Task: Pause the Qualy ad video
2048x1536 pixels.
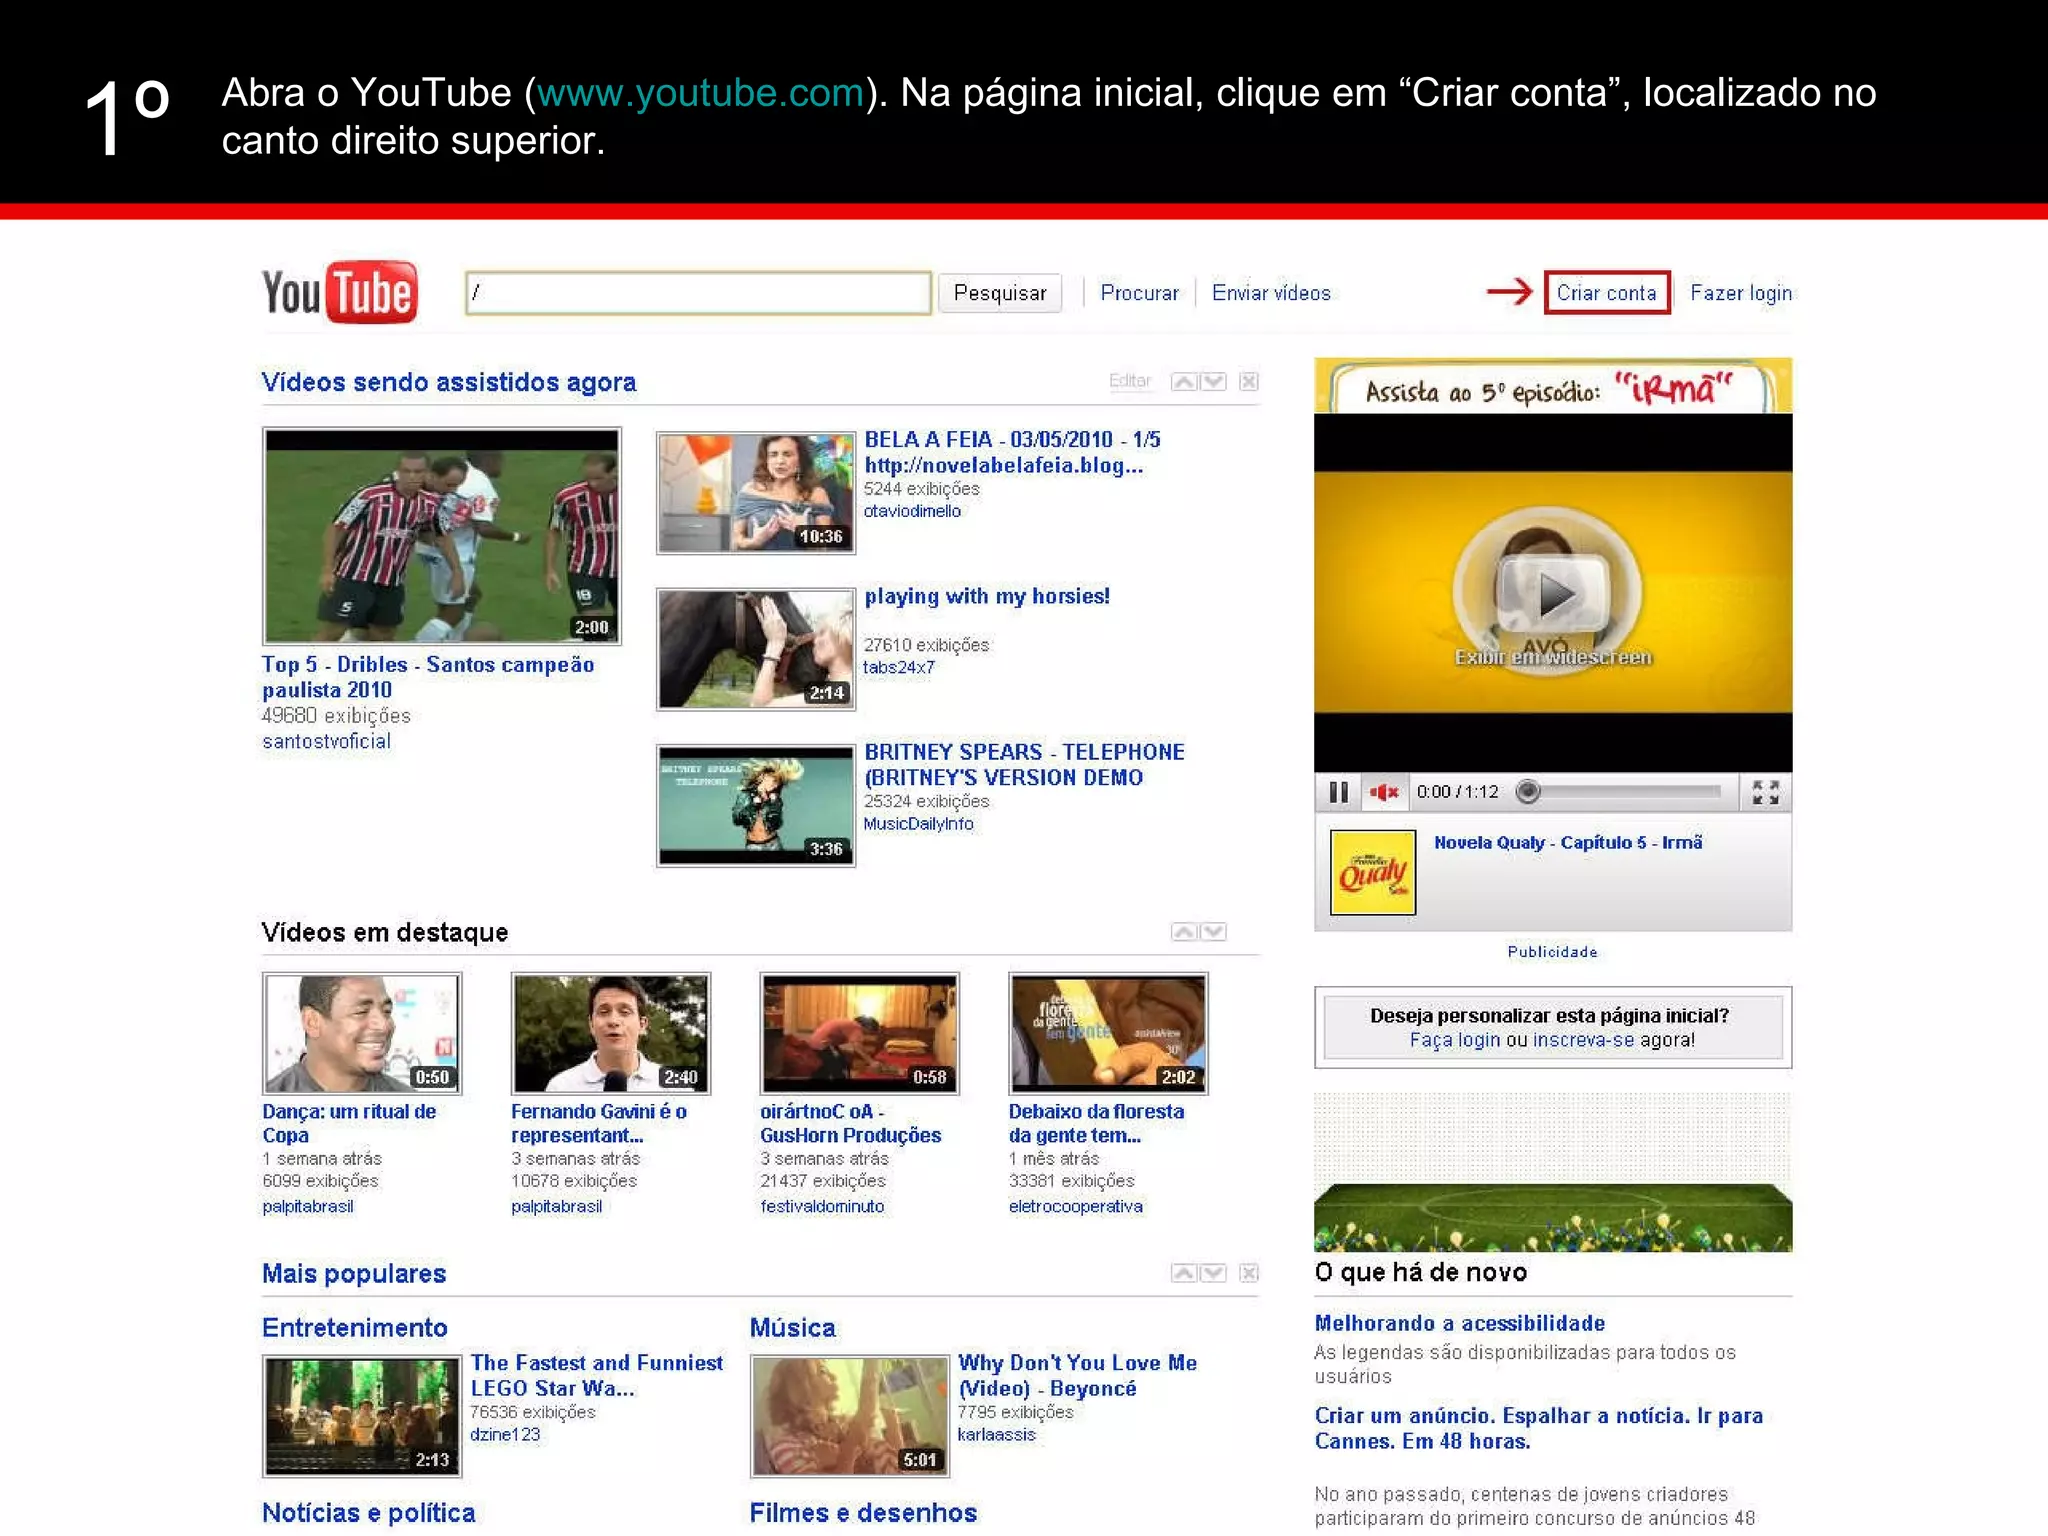Action: click(1339, 793)
